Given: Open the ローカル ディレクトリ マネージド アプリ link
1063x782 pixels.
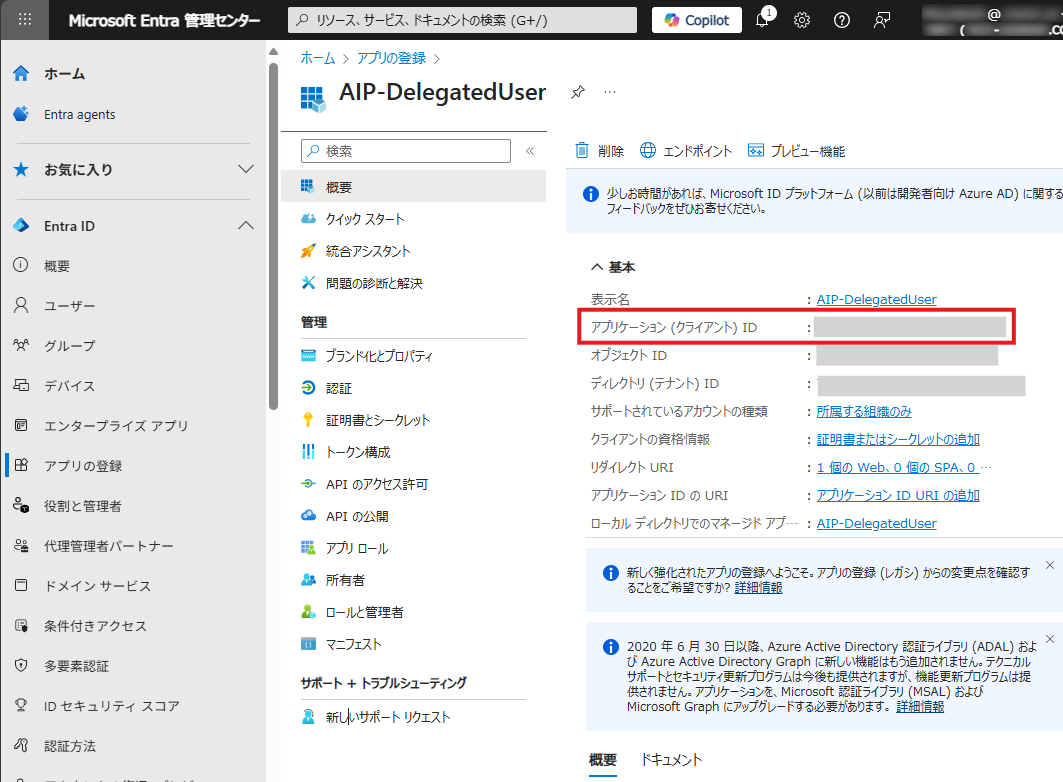Looking at the screenshot, I should click(877, 523).
